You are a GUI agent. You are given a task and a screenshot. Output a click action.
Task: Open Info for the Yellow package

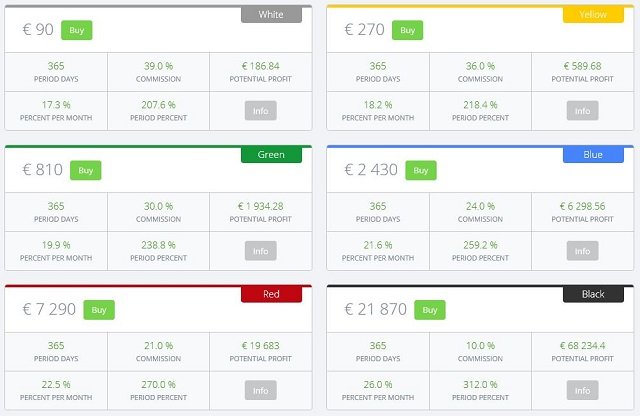coord(582,111)
